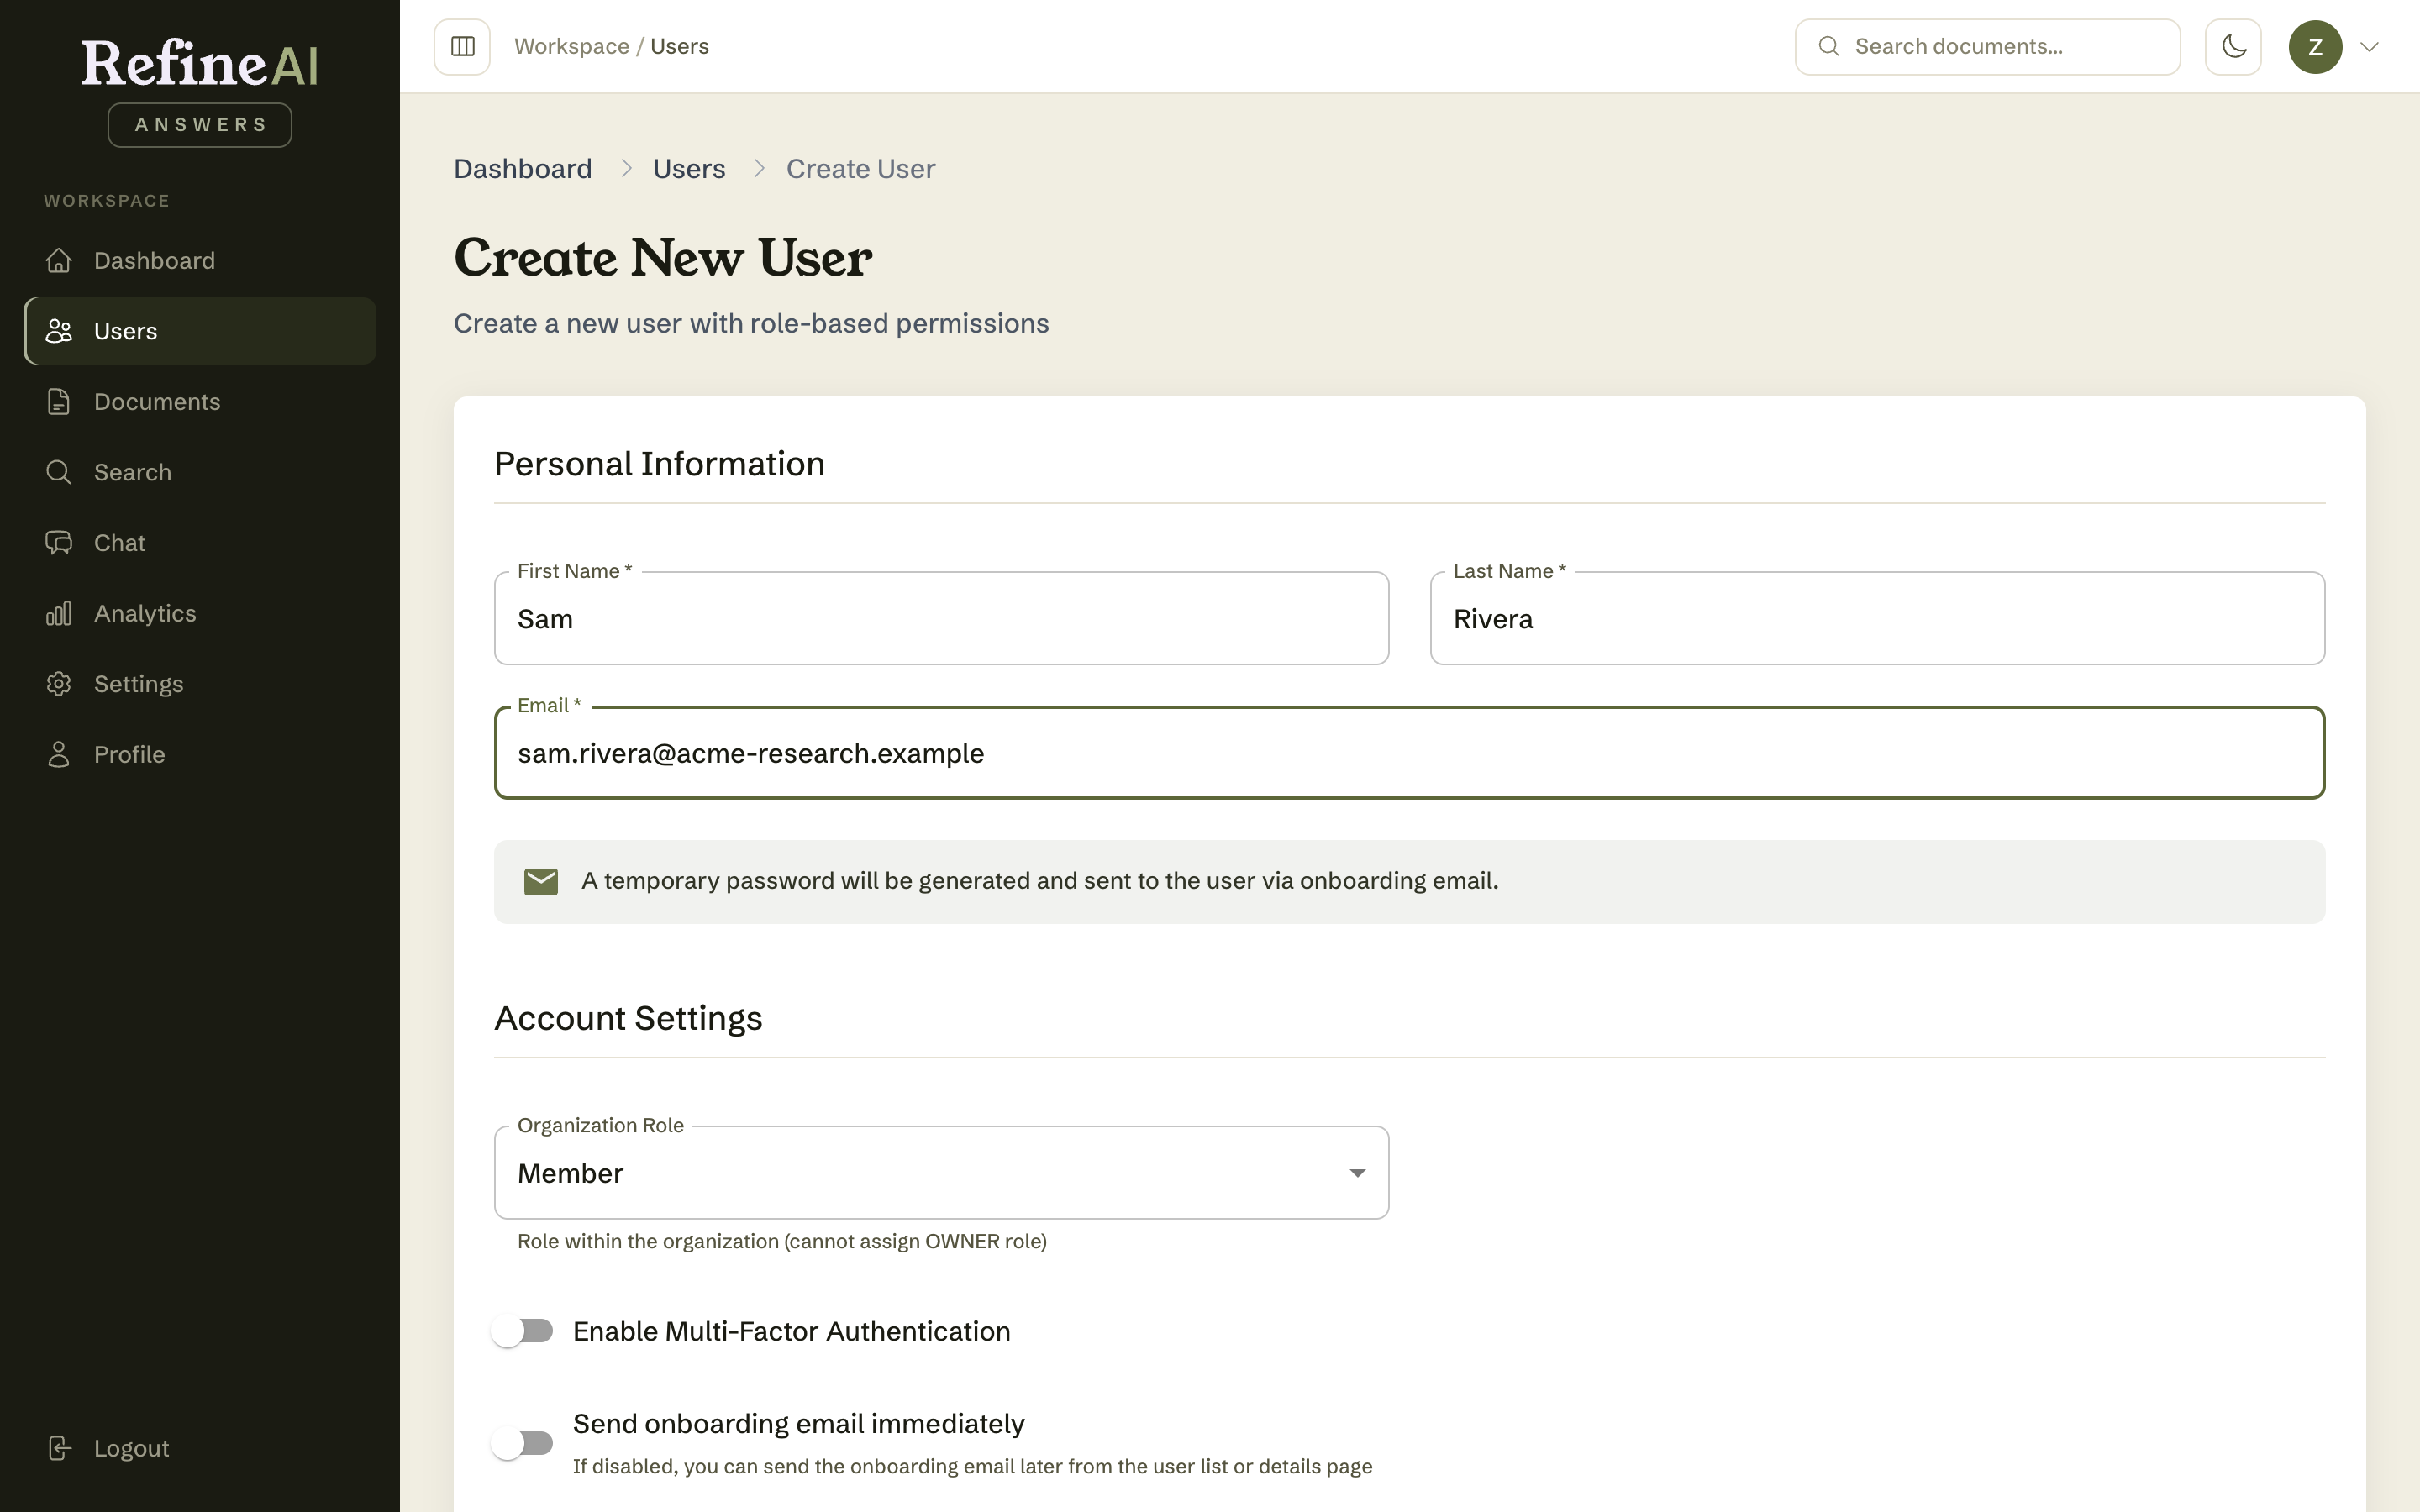Click the Users people icon in the sidebar
The height and width of the screenshot is (1512, 2420).
click(x=59, y=331)
